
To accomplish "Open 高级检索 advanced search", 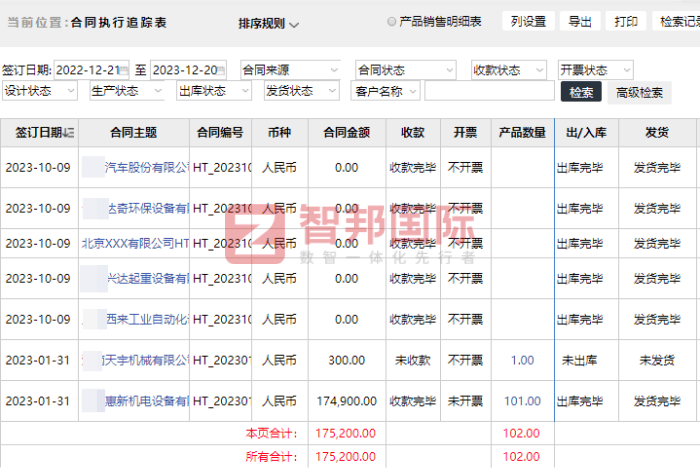I will point(639,93).
